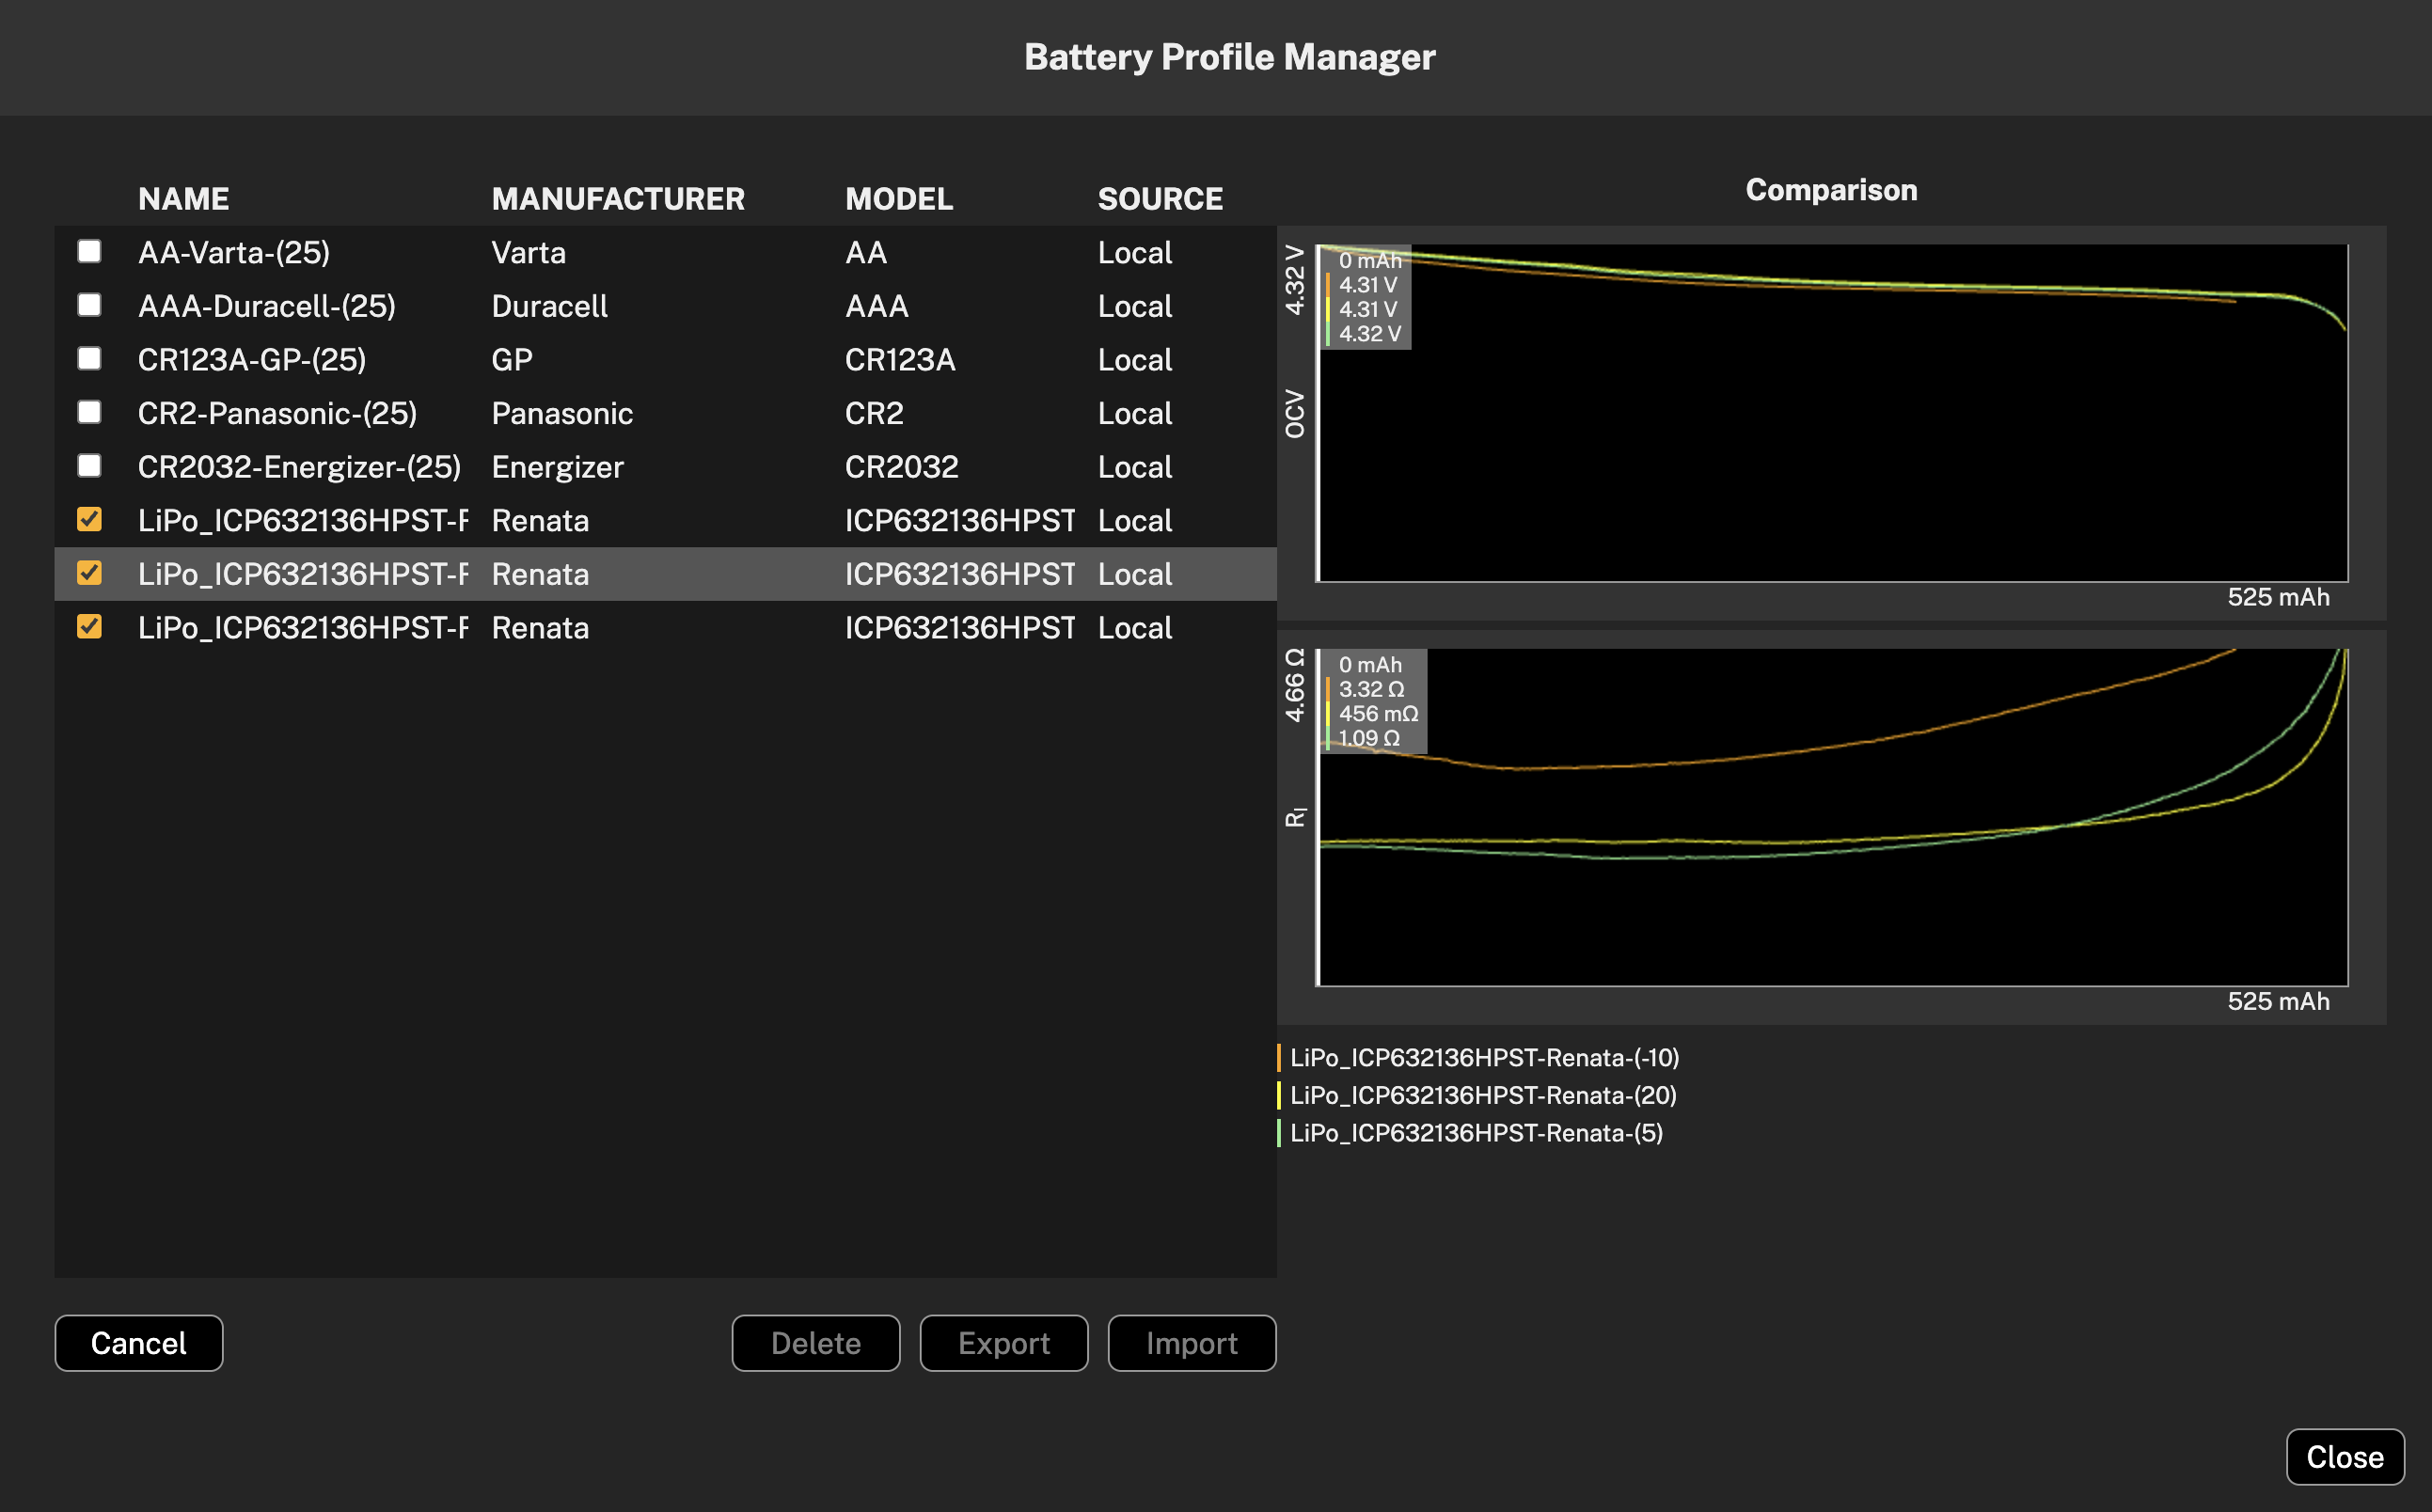Click the Renata-(-10) legend entry
Image resolution: width=2432 pixels, height=1512 pixels.
click(x=1484, y=1058)
